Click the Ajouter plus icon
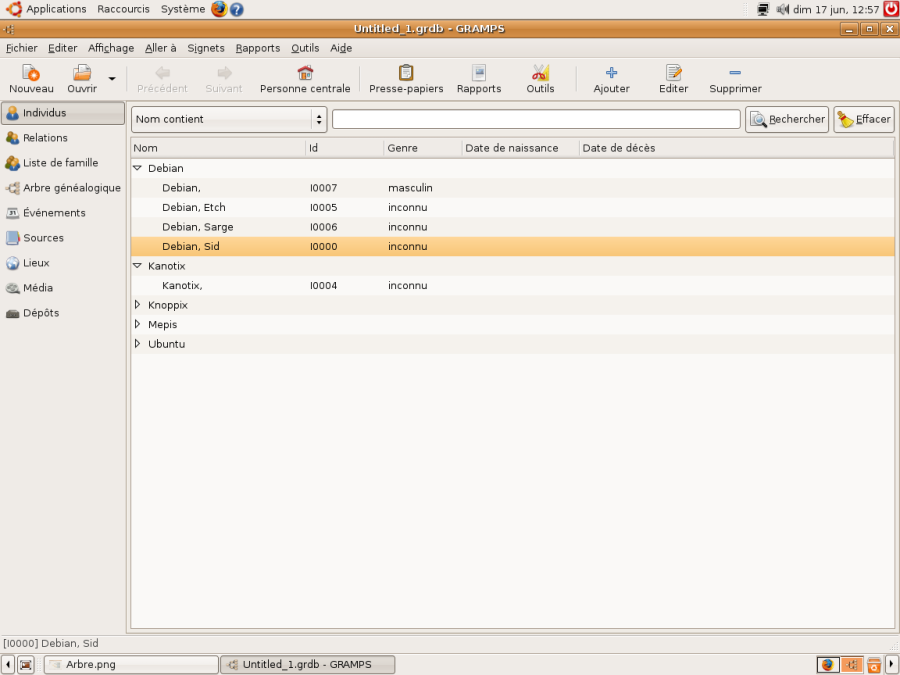 (x=611, y=73)
